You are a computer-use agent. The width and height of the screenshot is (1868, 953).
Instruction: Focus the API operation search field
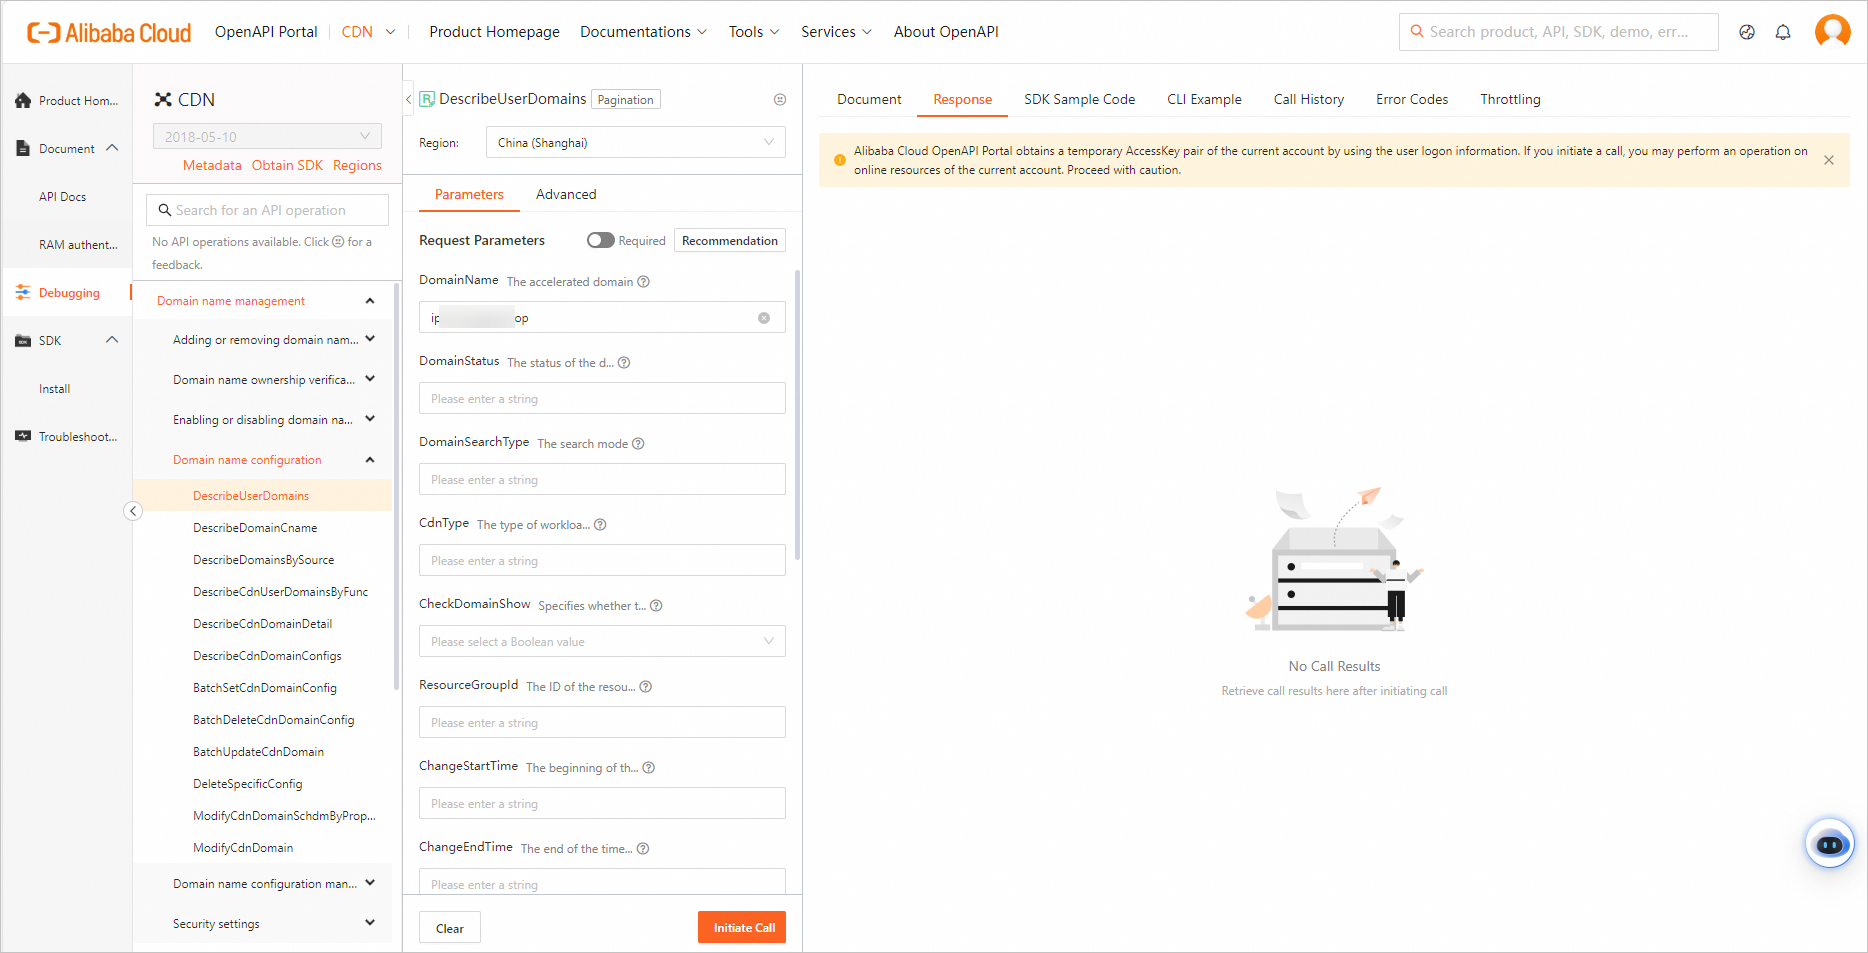tap(267, 210)
